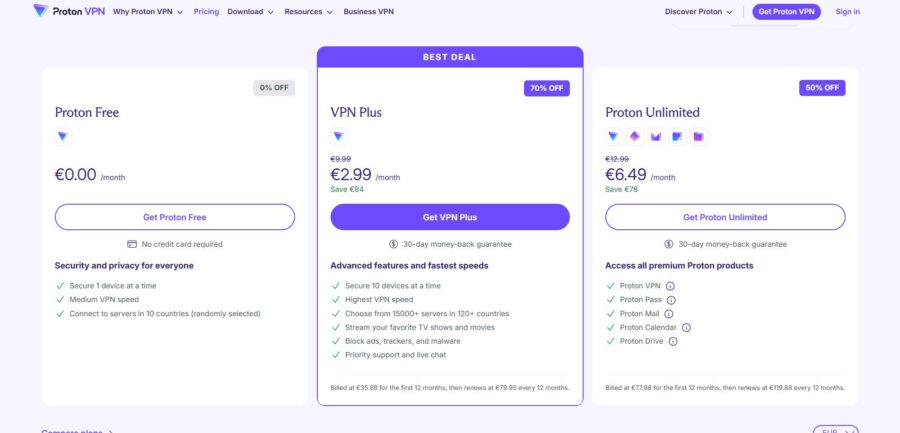Show info for Proton Drive feature

click(673, 341)
